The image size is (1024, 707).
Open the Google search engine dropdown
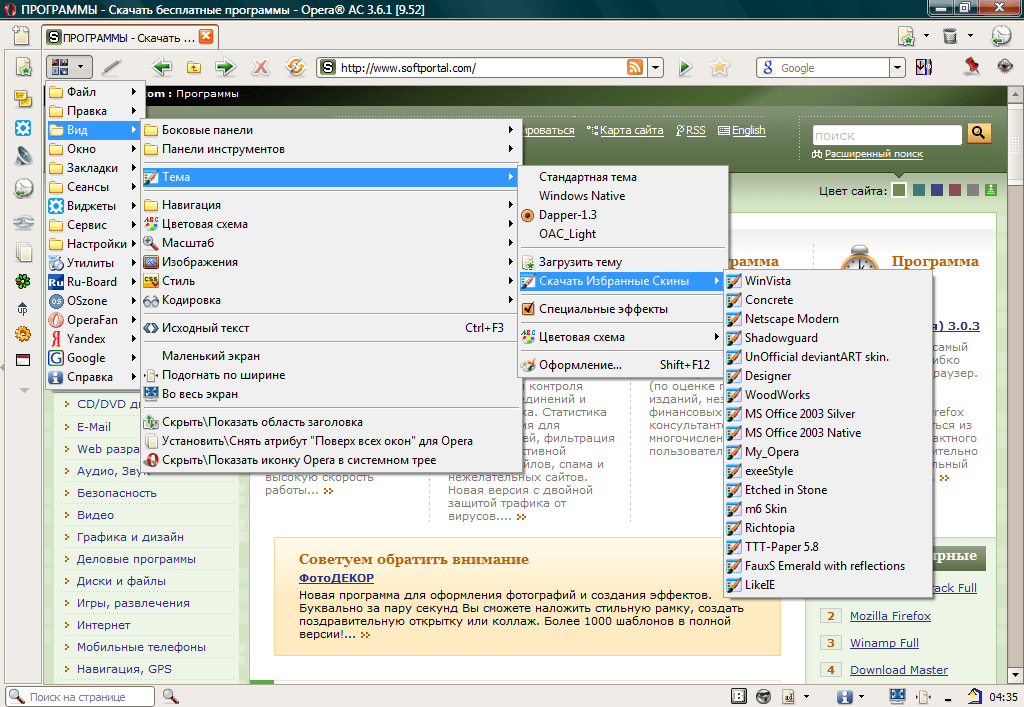(x=897, y=67)
